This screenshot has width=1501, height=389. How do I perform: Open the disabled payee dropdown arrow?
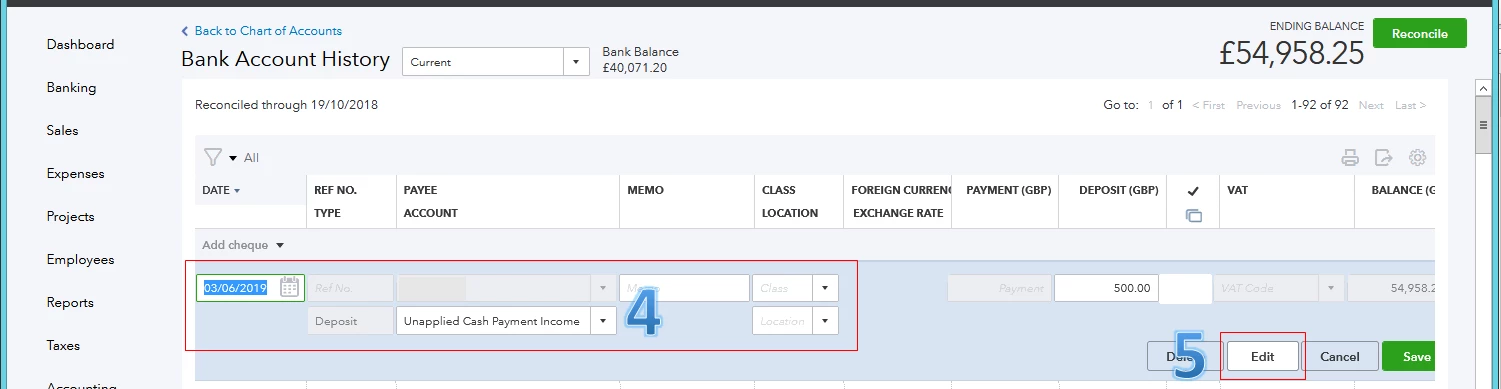click(603, 288)
